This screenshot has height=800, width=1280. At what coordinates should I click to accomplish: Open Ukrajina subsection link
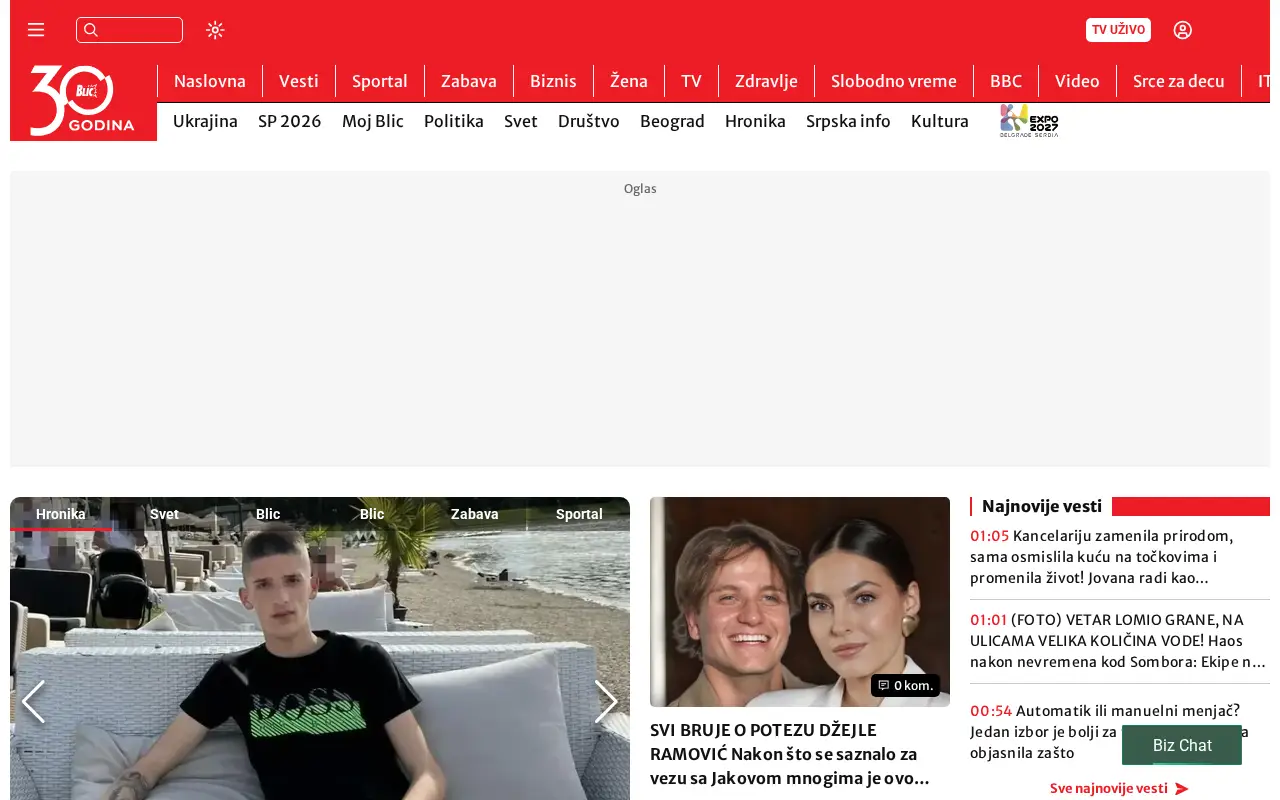pyautogui.click(x=205, y=121)
